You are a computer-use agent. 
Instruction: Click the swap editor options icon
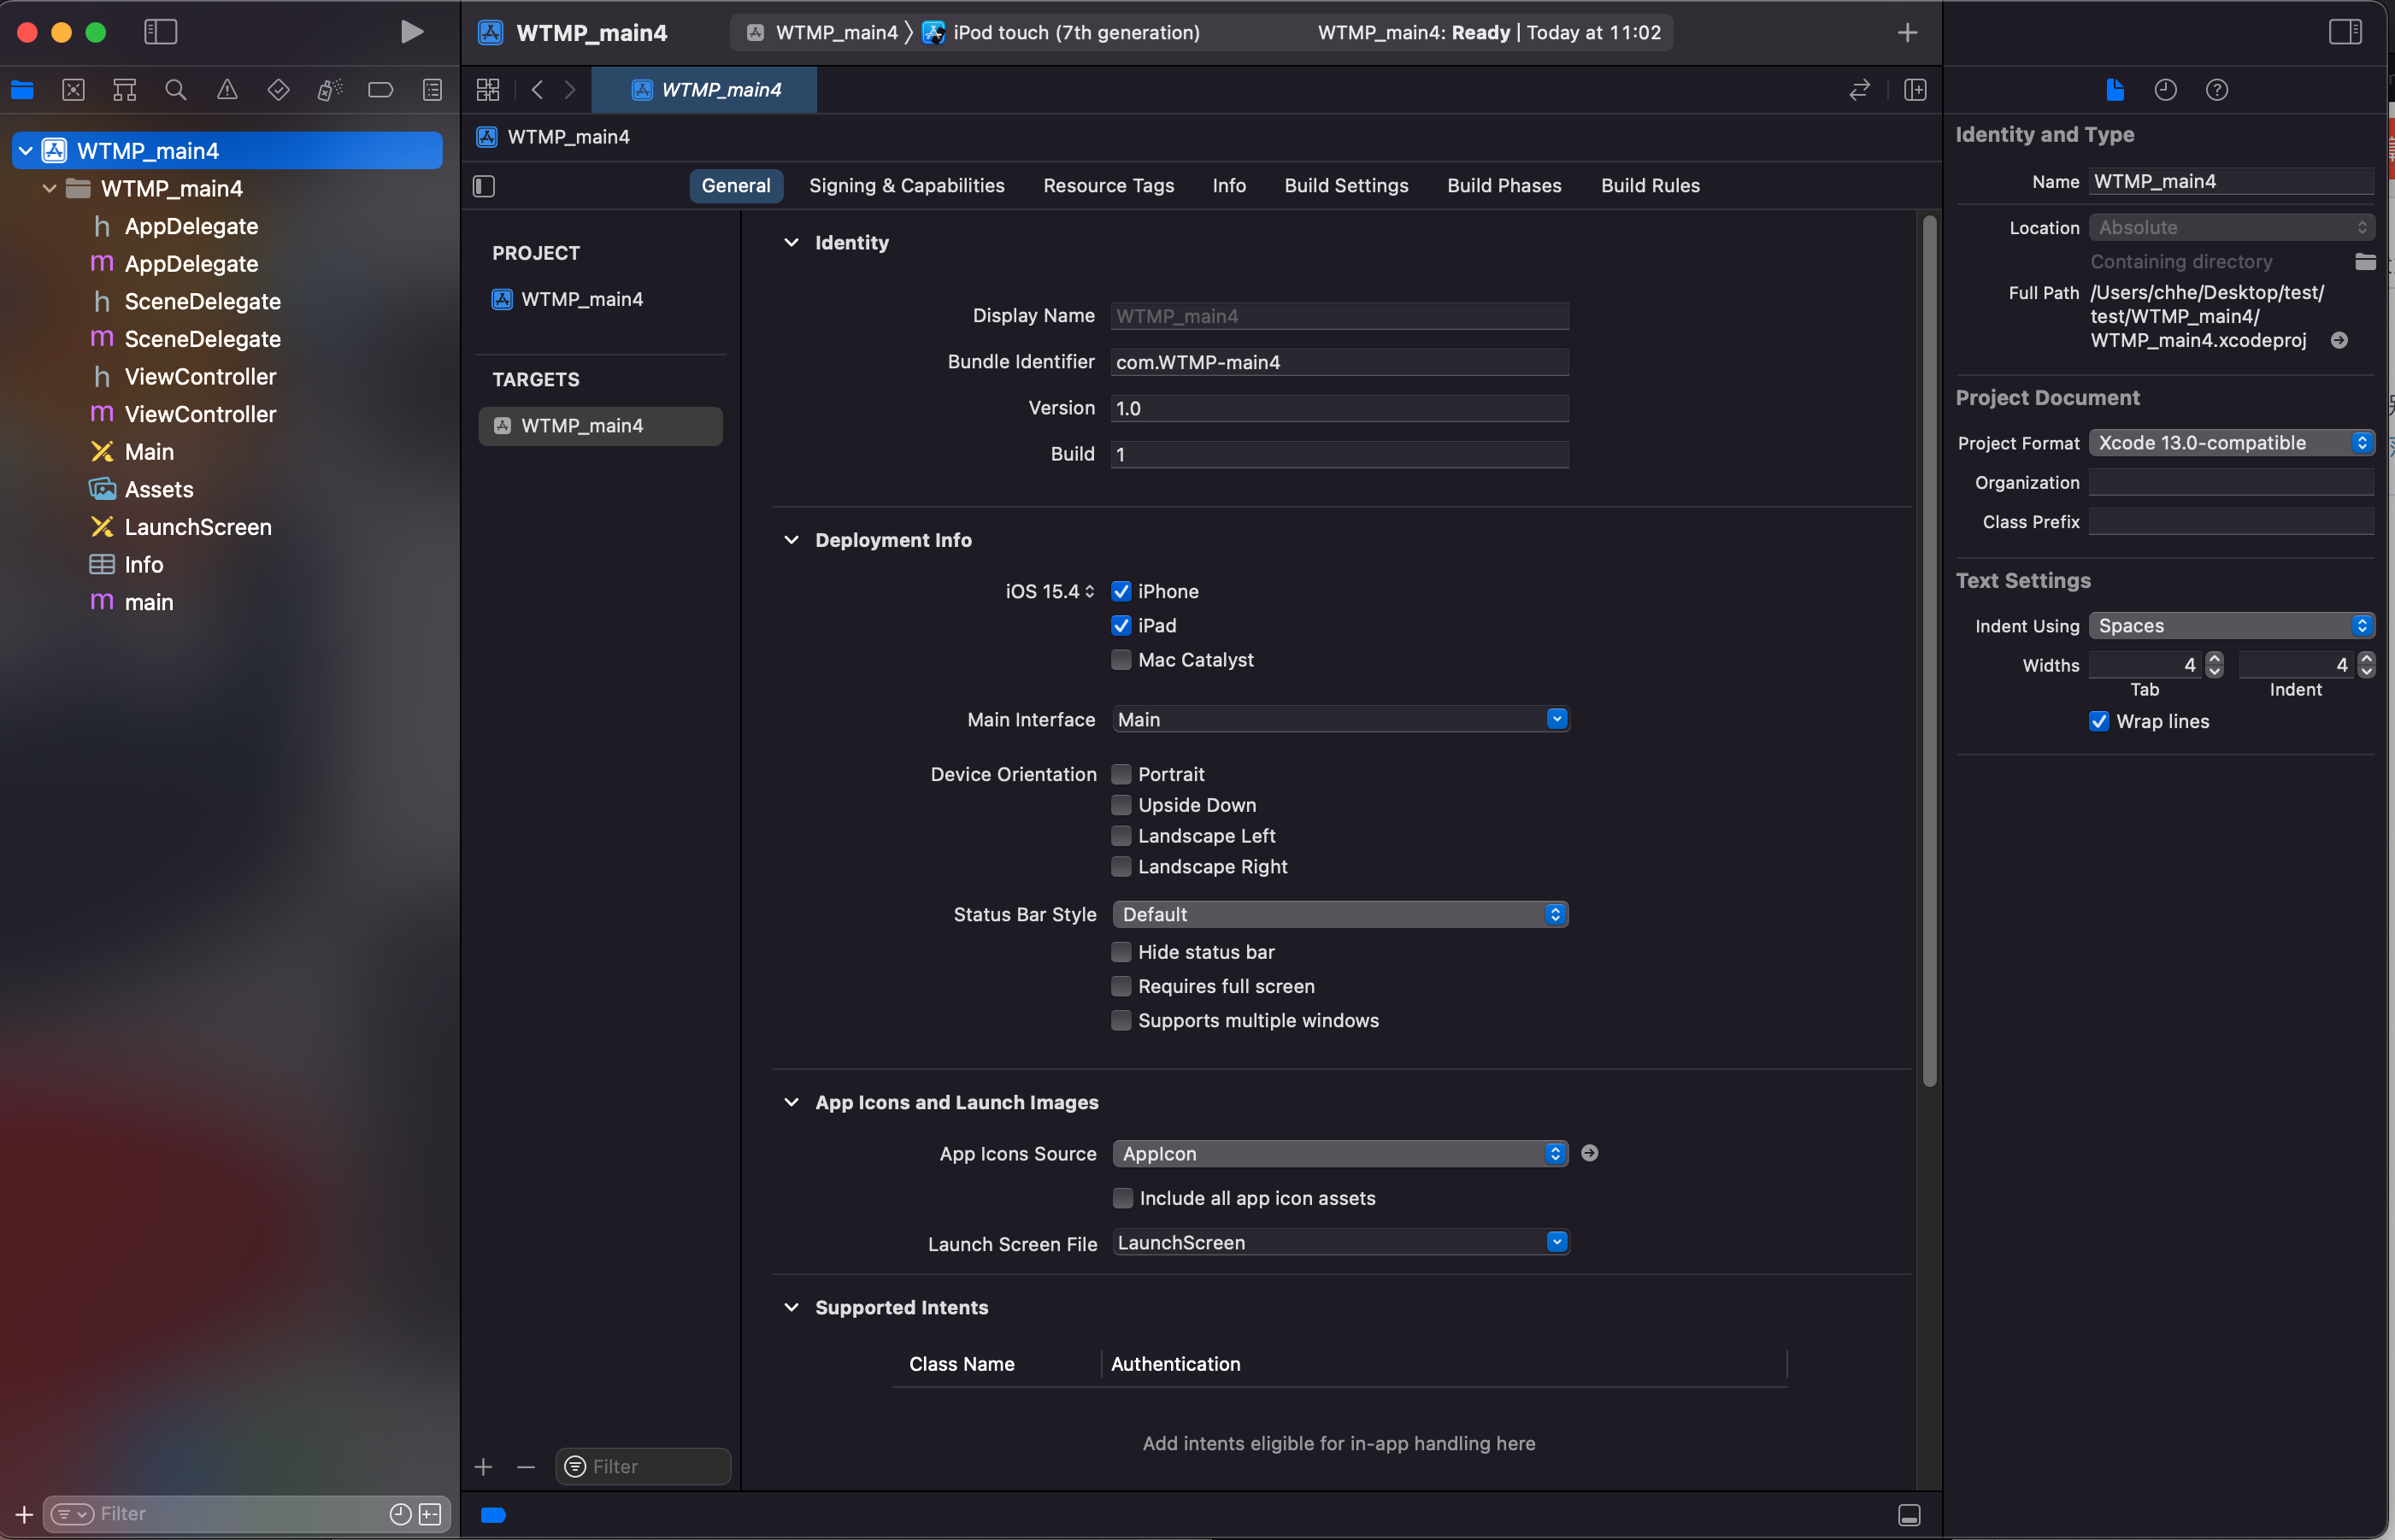click(x=1859, y=90)
